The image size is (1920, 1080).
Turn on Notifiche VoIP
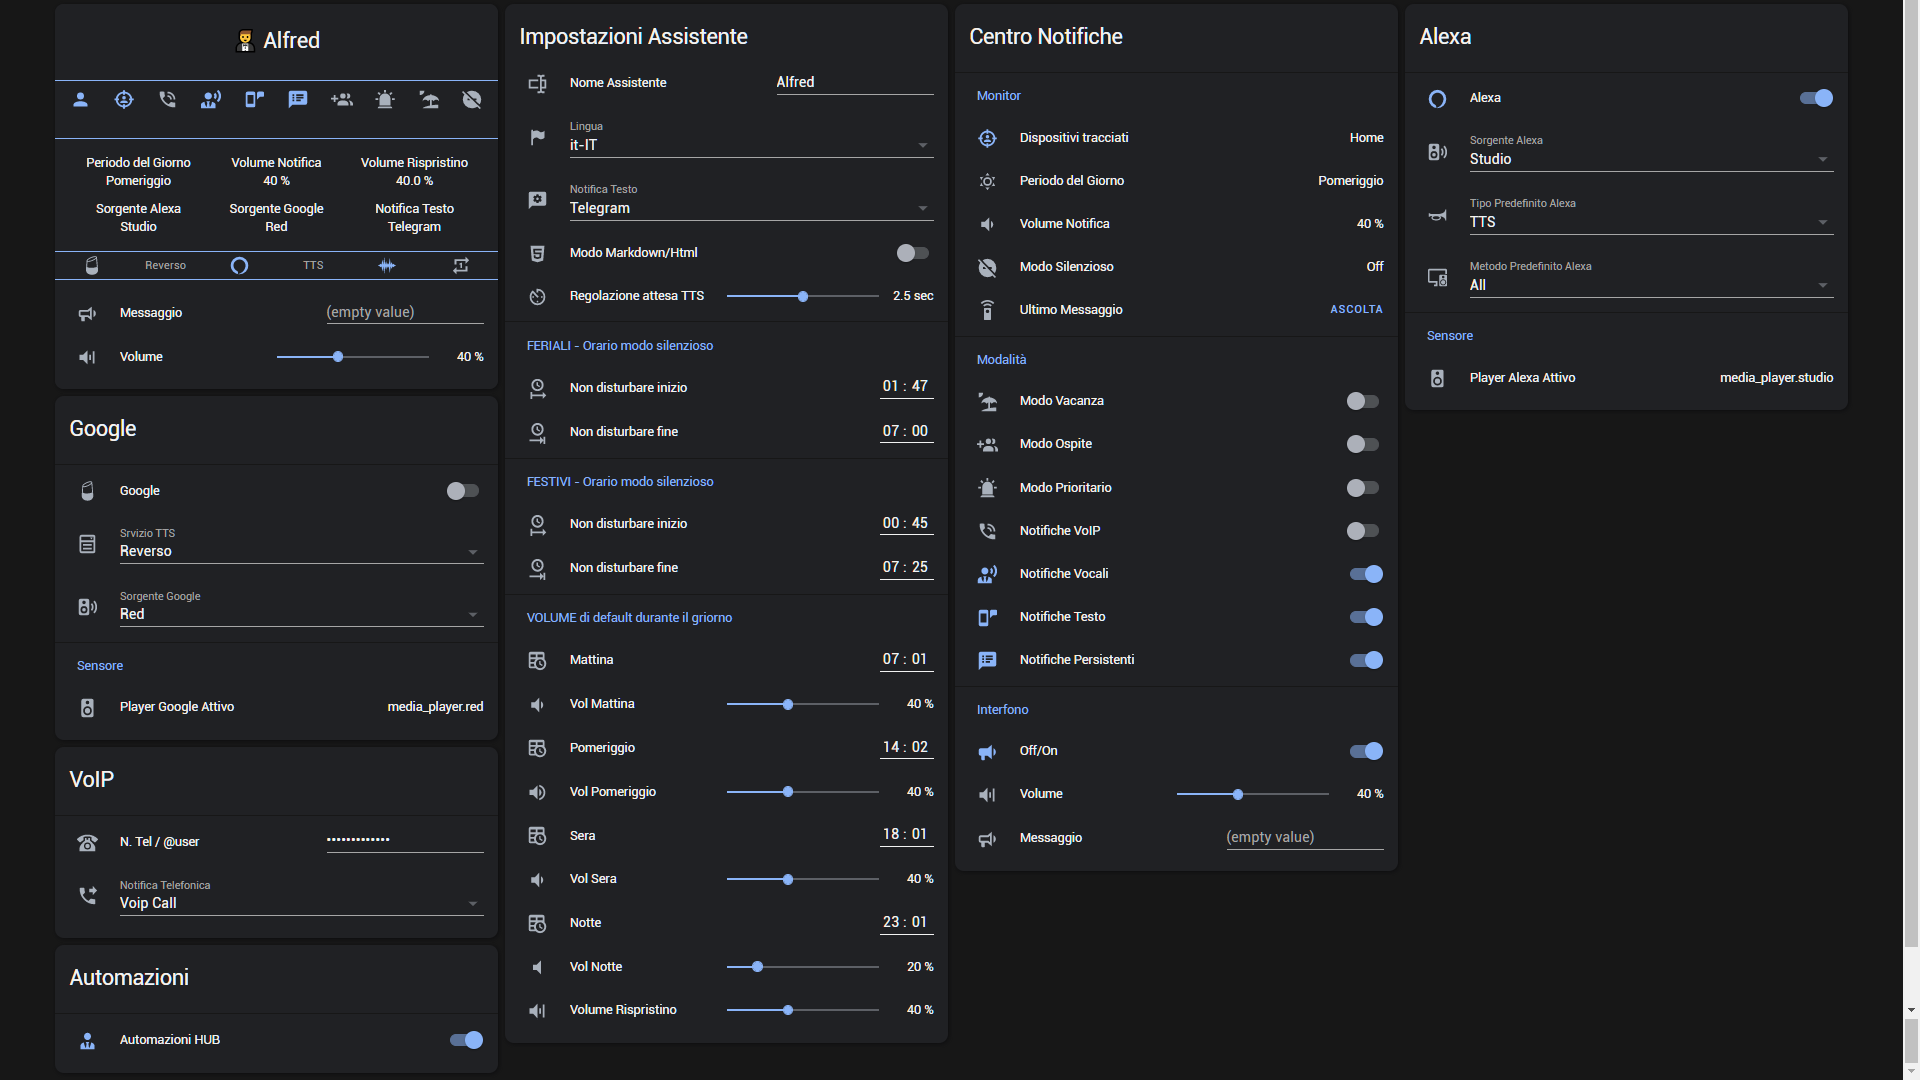pos(1363,531)
